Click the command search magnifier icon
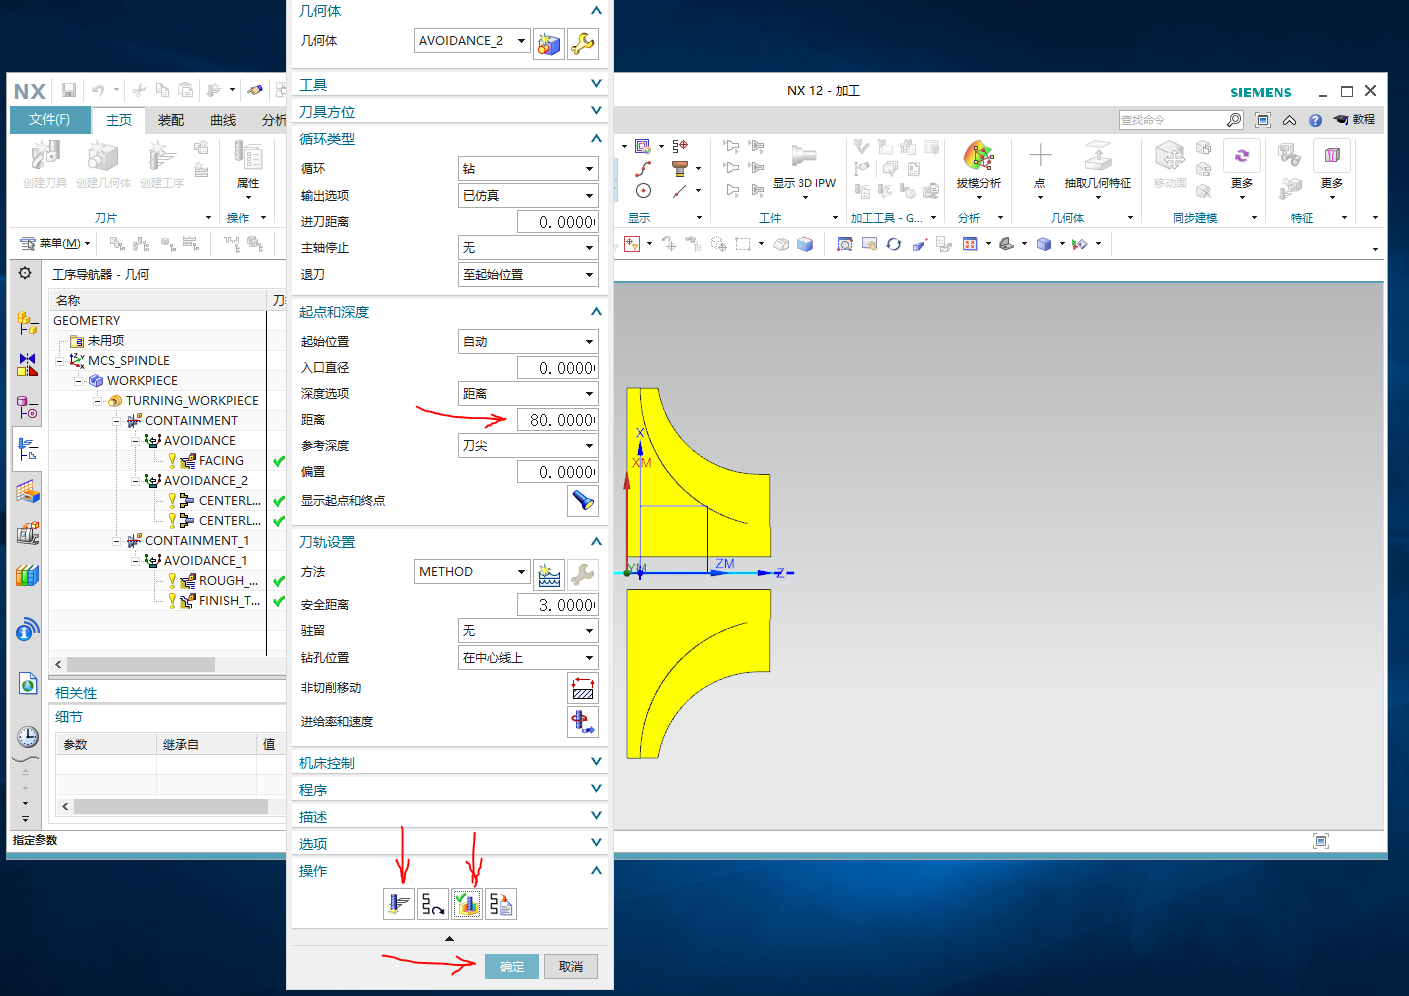Image resolution: width=1409 pixels, height=996 pixels. [x=1234, y=120]
